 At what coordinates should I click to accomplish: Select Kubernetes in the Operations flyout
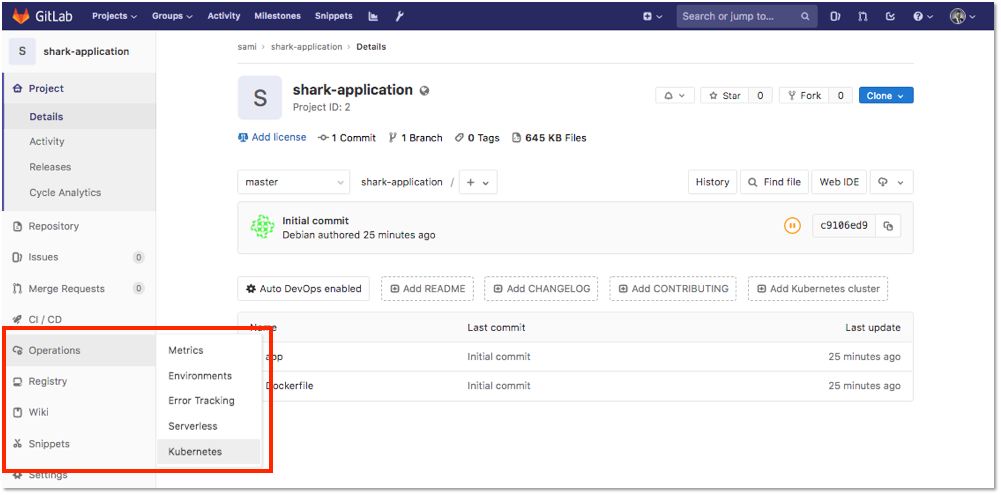coord(209,452)
